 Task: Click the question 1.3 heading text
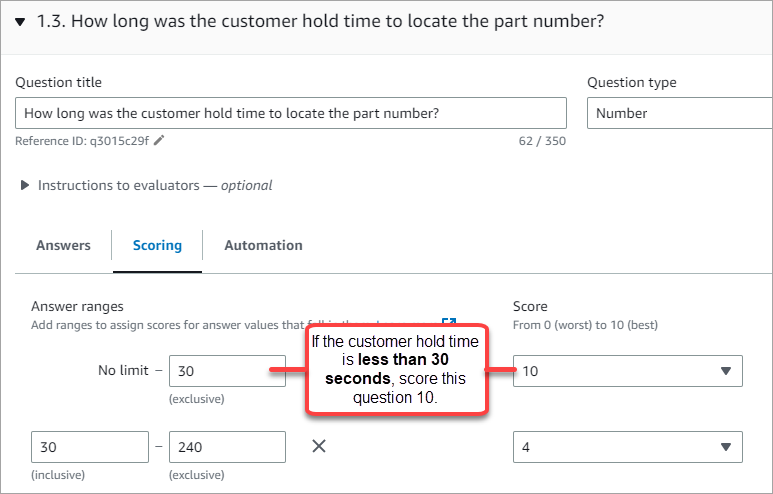[320, 21]
